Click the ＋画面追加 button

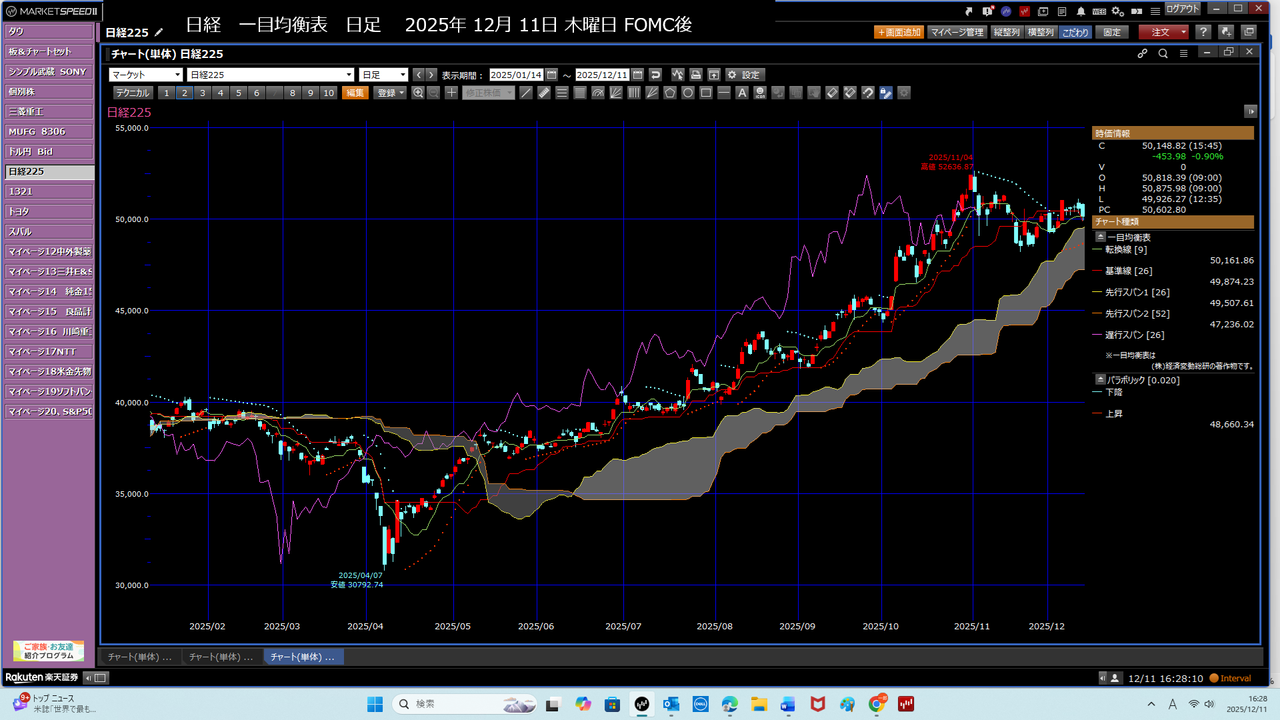pyautogui.click(x=899, y=32)
